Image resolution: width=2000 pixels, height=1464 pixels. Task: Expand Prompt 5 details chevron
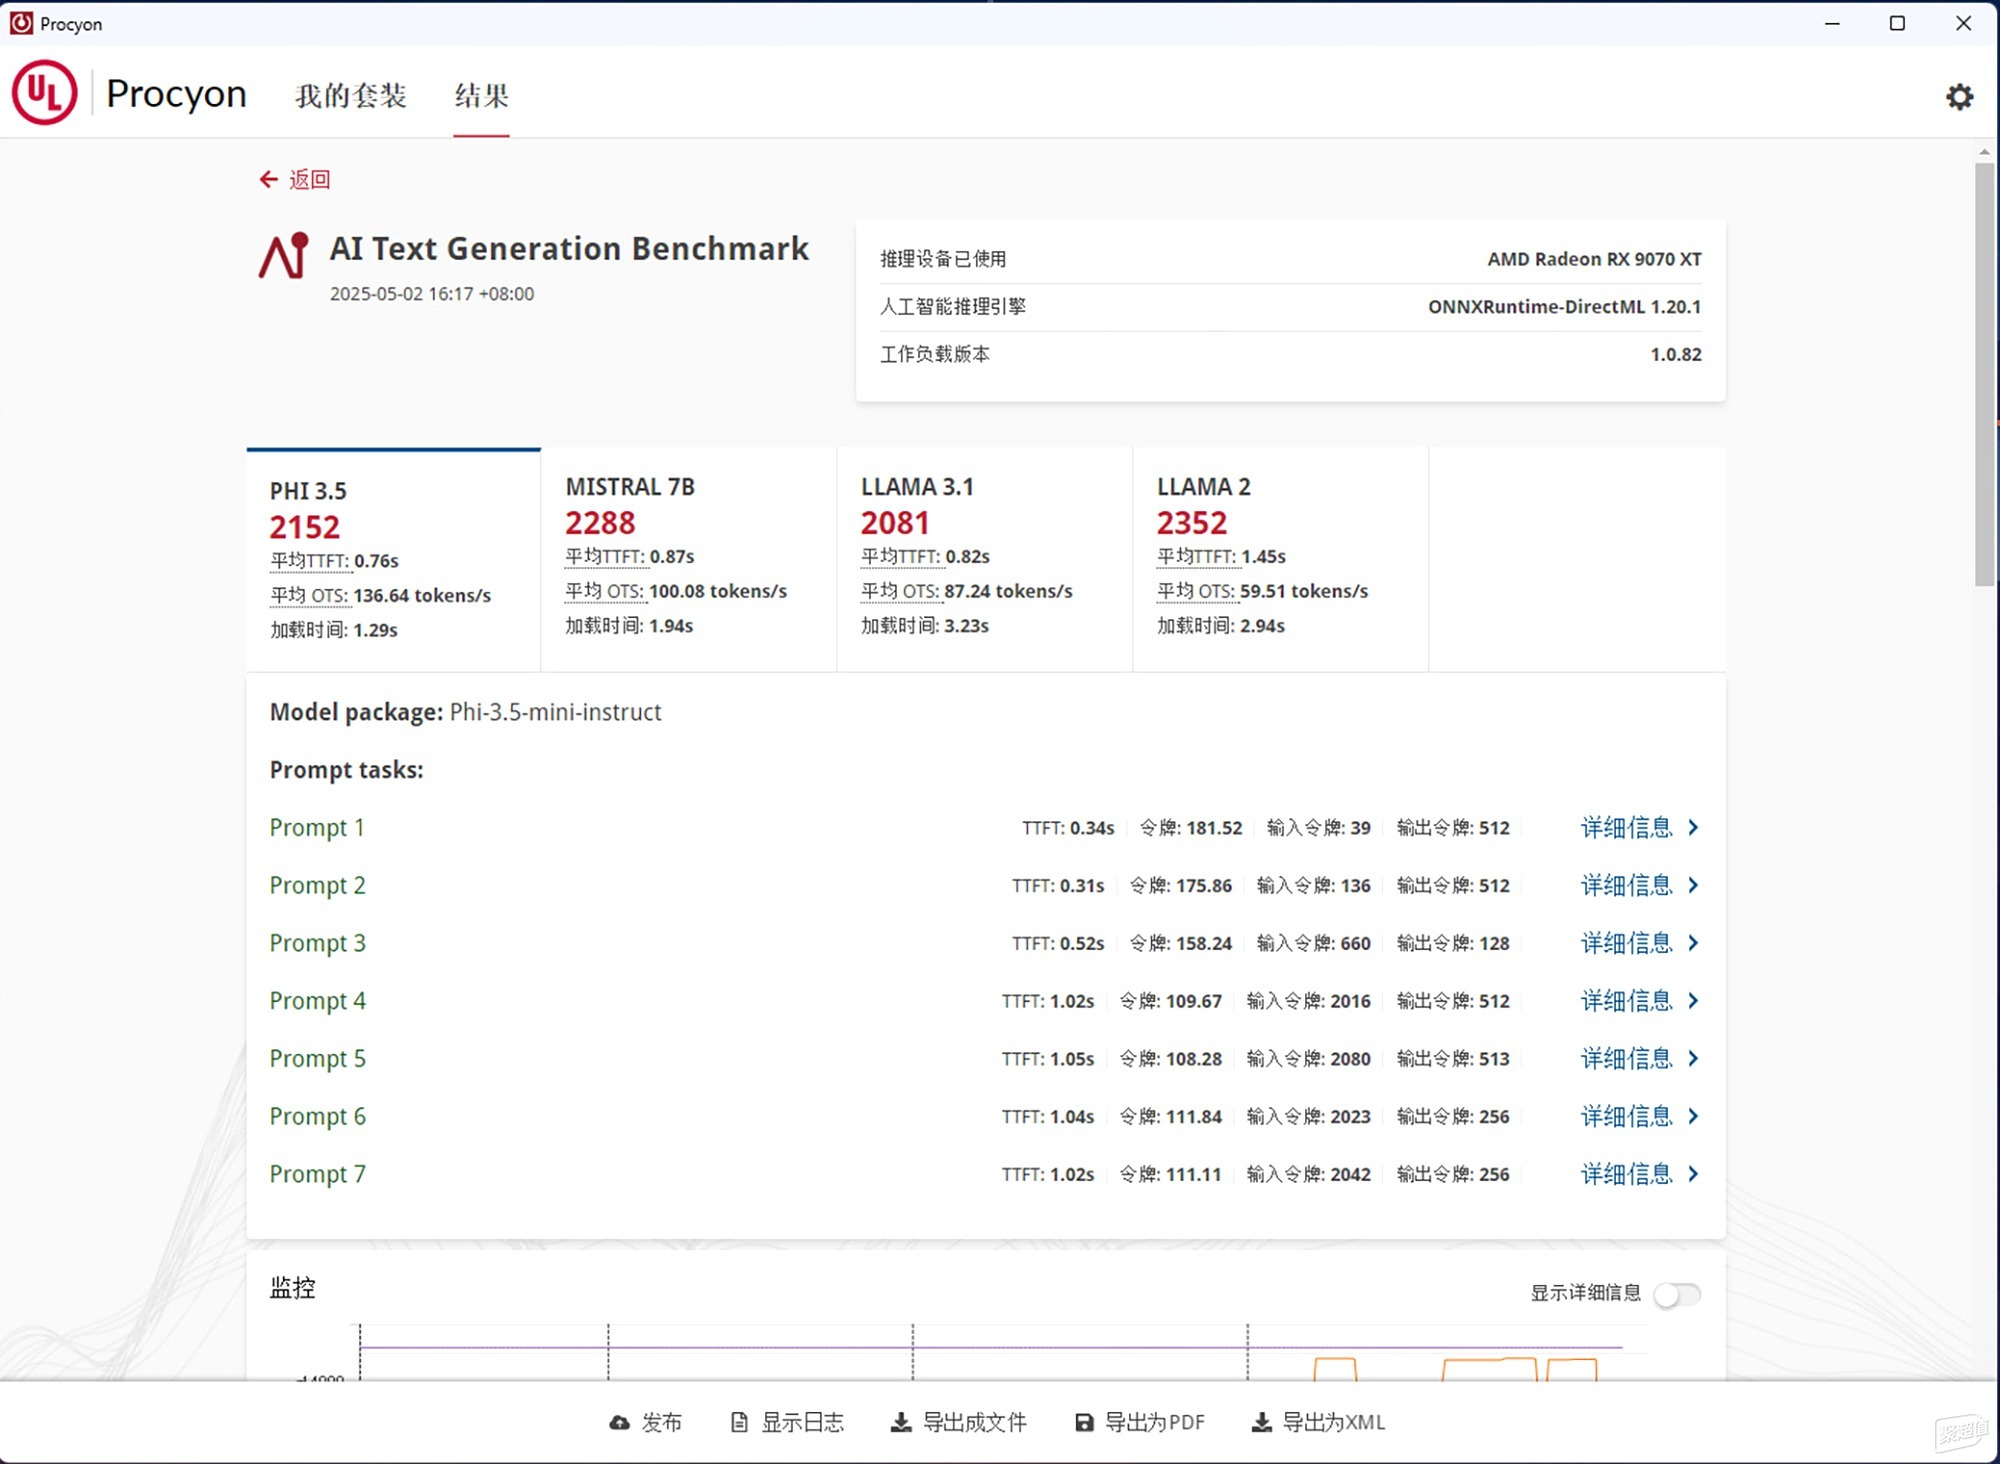(x=1693, y=1059)
